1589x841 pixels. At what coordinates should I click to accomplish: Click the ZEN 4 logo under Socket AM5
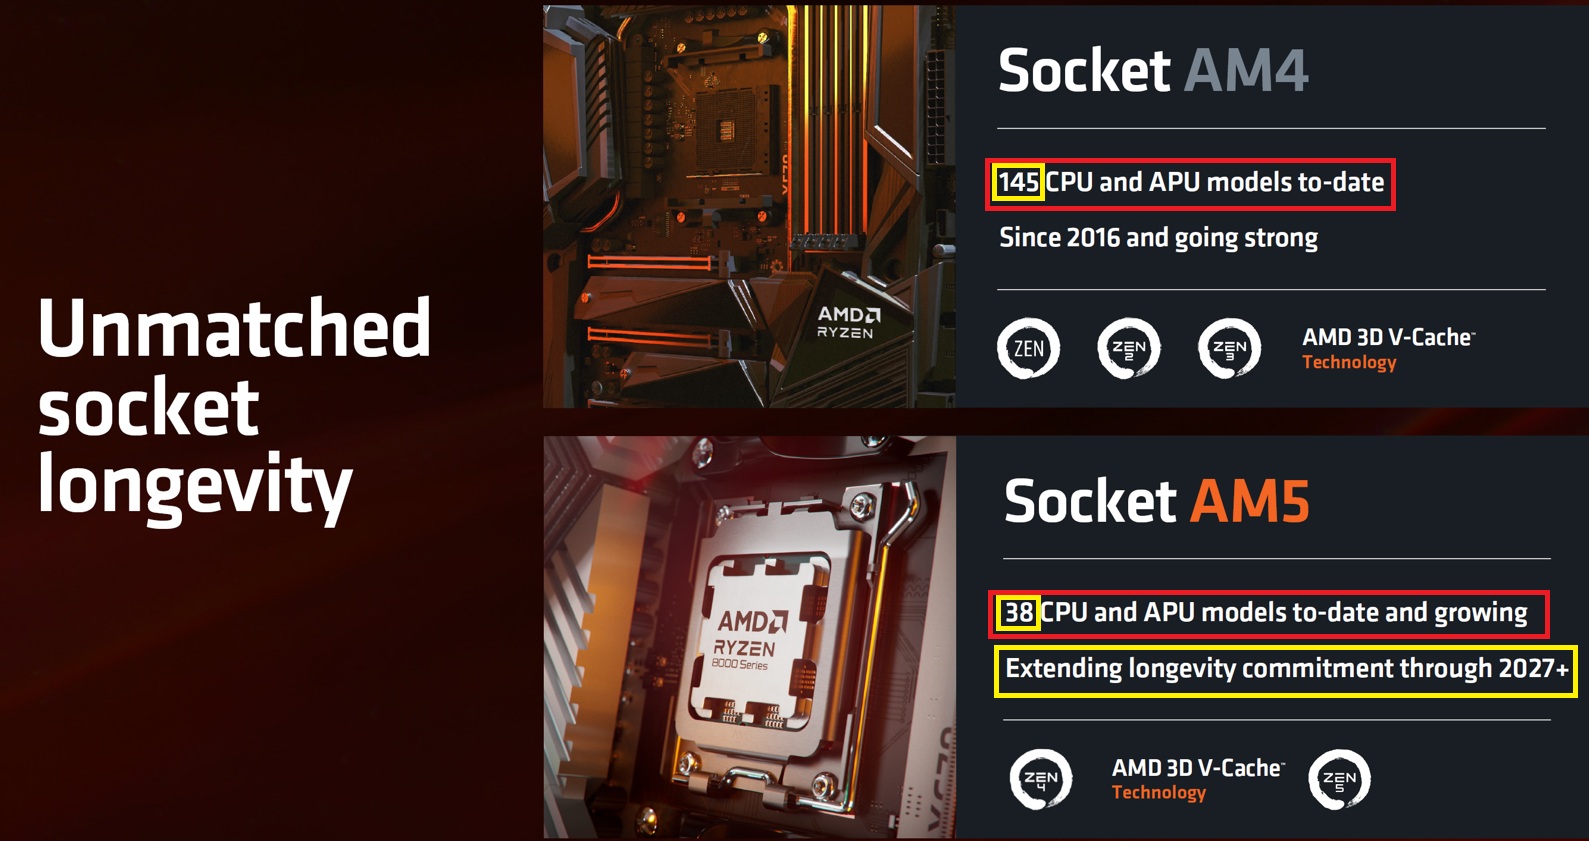[1041, 778]
